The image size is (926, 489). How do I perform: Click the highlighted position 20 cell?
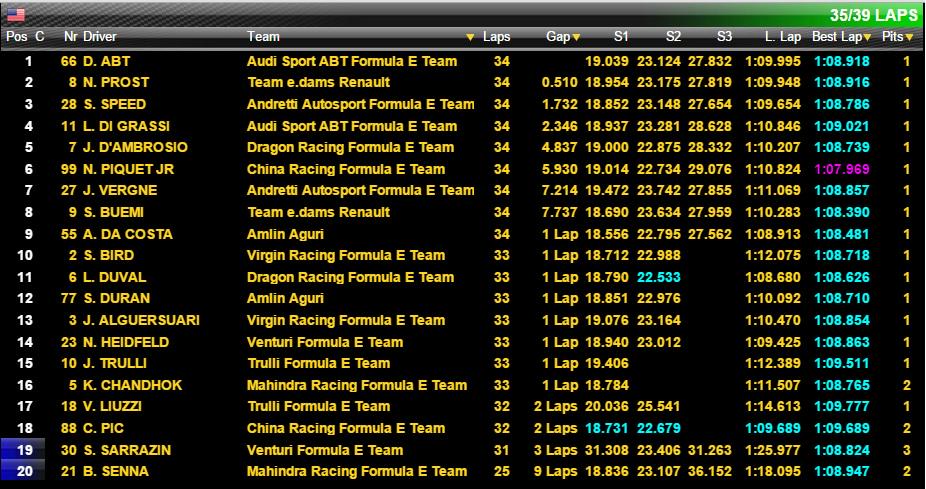23,471
